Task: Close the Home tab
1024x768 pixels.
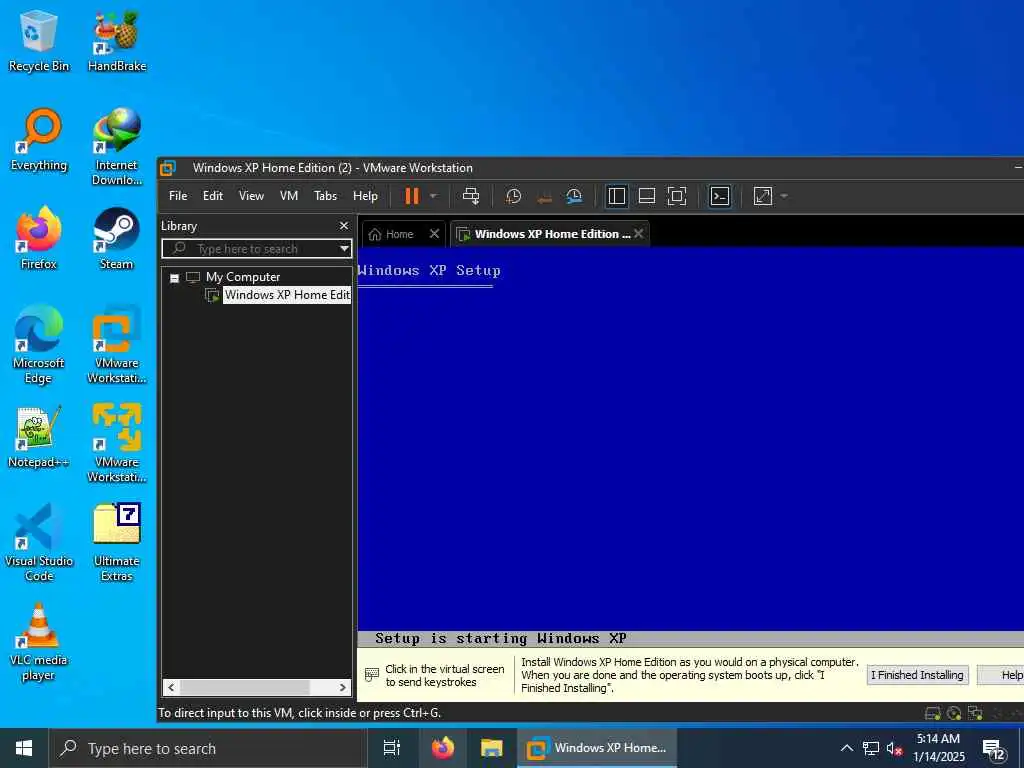Action: 434,234
